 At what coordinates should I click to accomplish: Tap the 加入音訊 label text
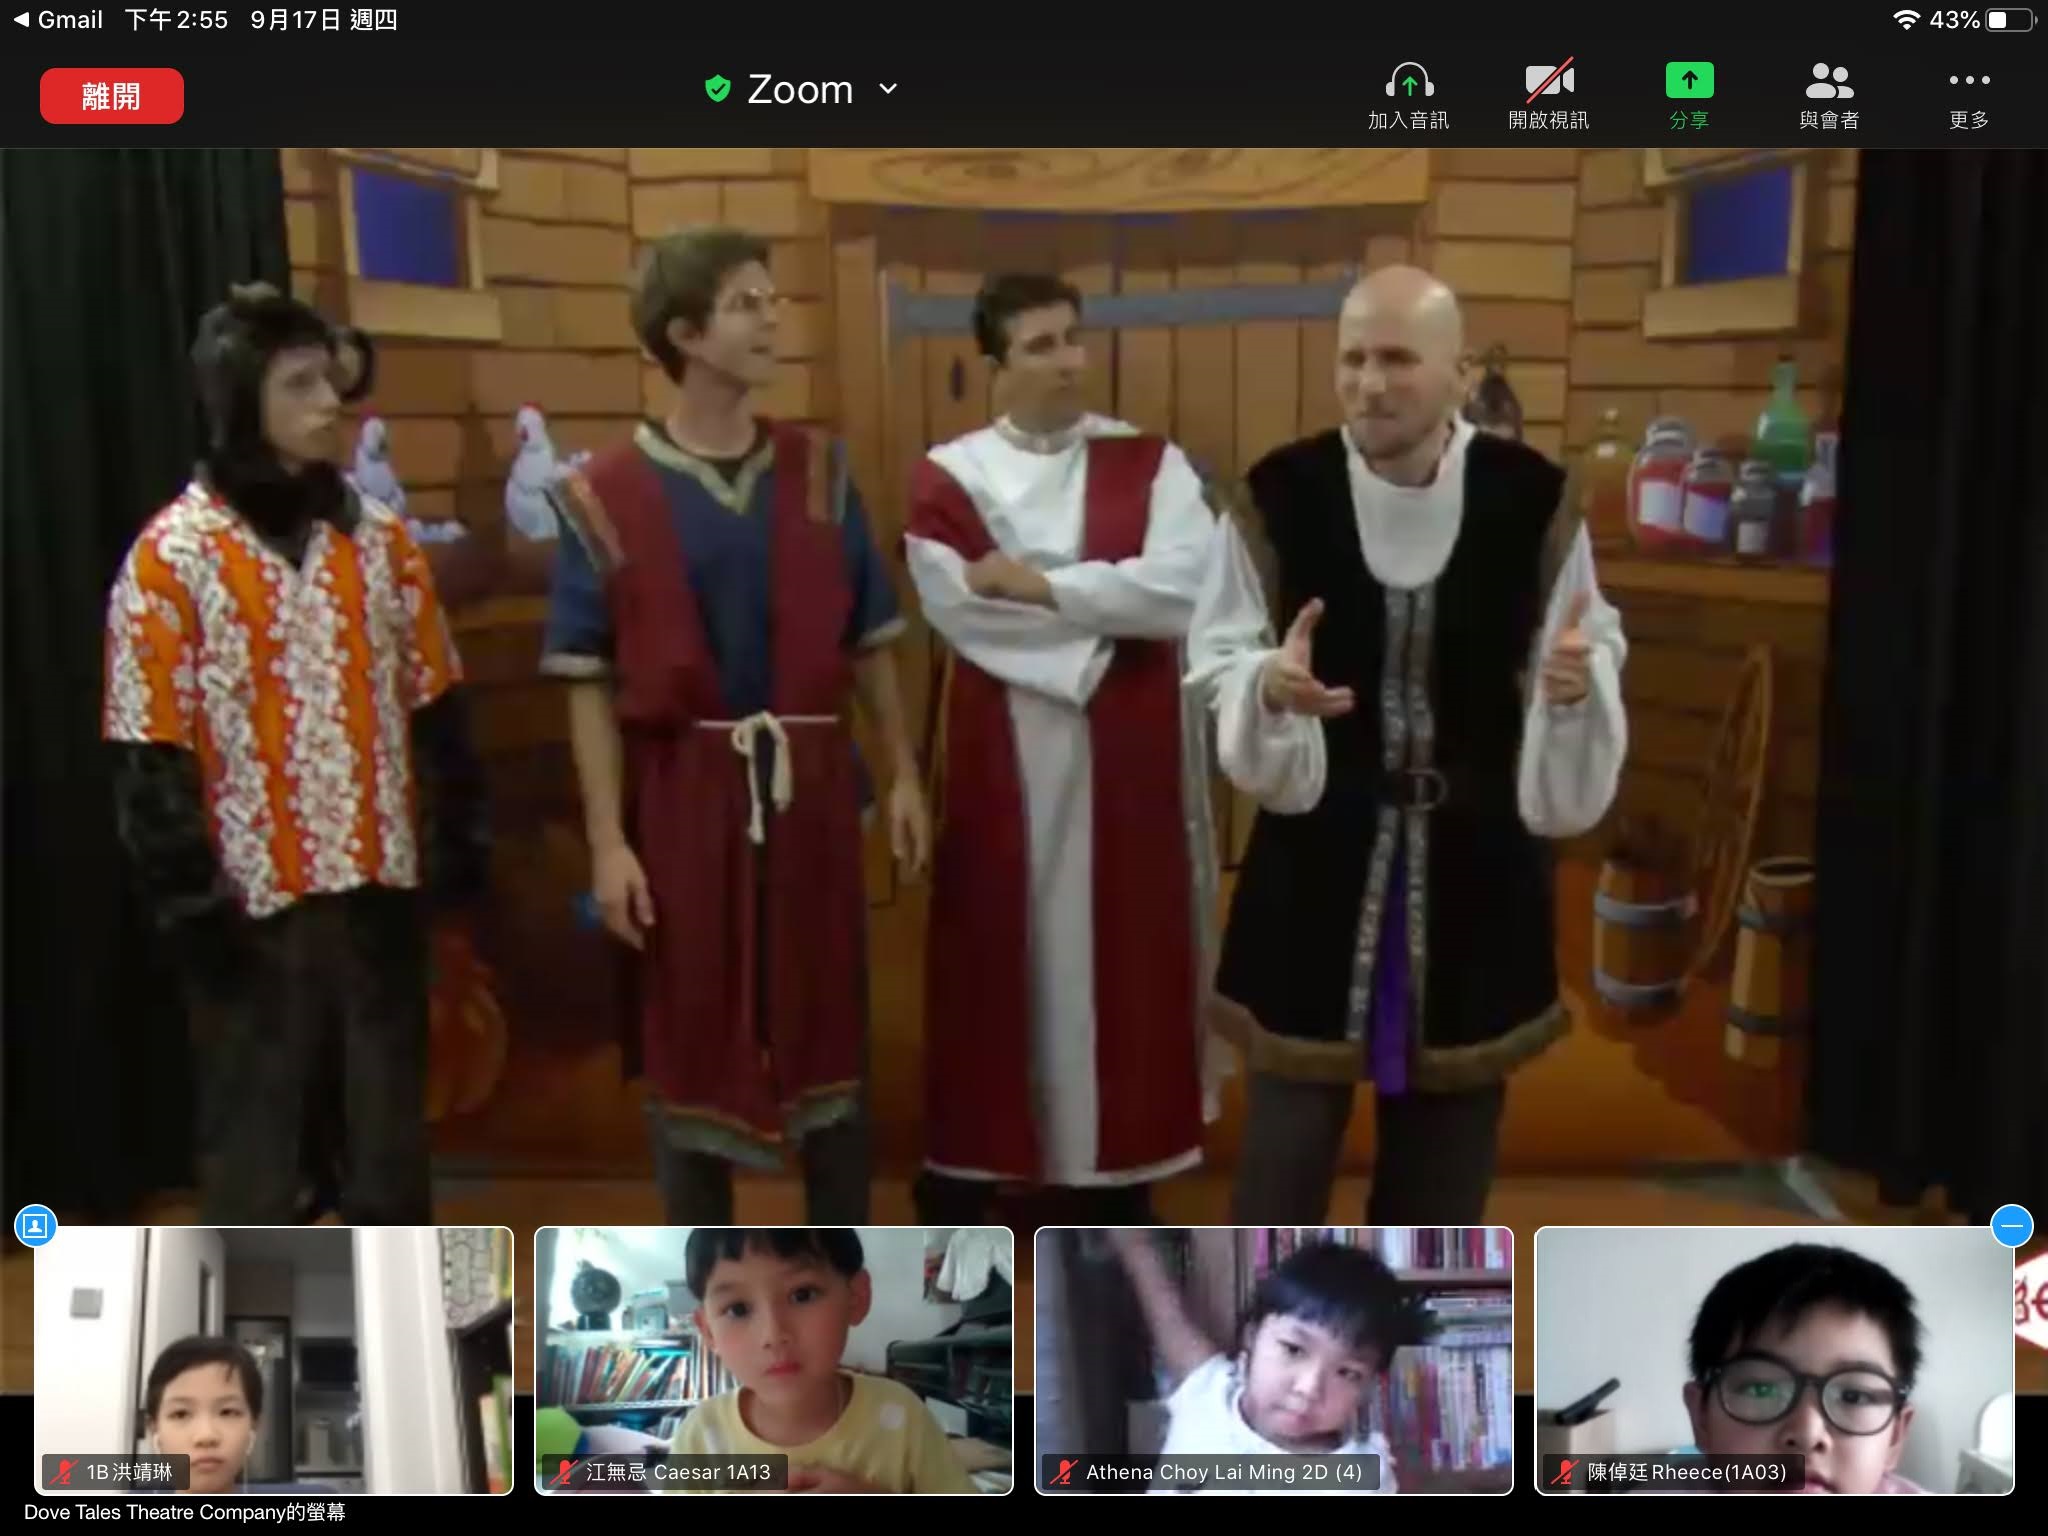click(x=1409, y=120)
